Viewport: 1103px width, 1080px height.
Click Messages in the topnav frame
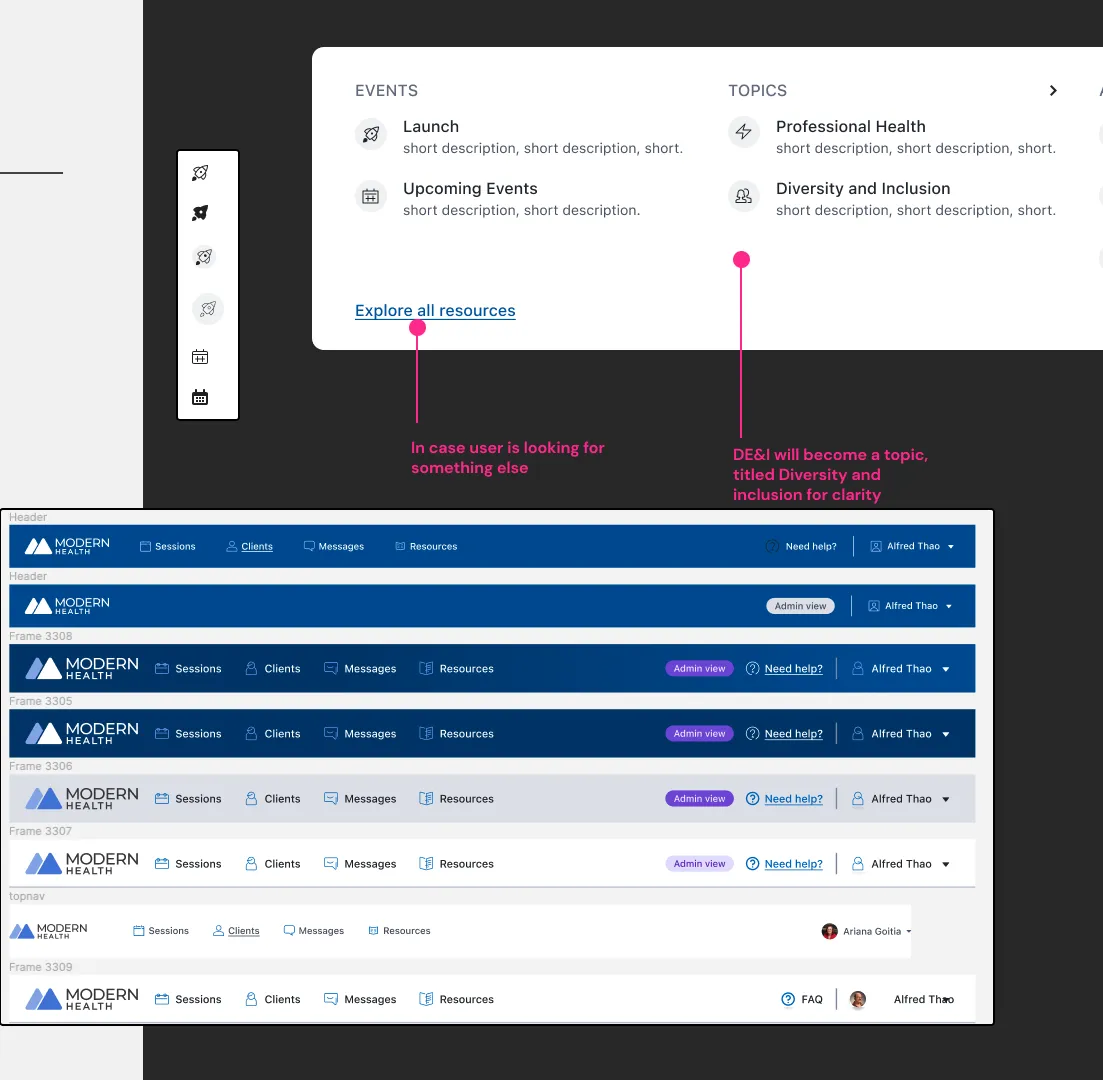[314, 930]
